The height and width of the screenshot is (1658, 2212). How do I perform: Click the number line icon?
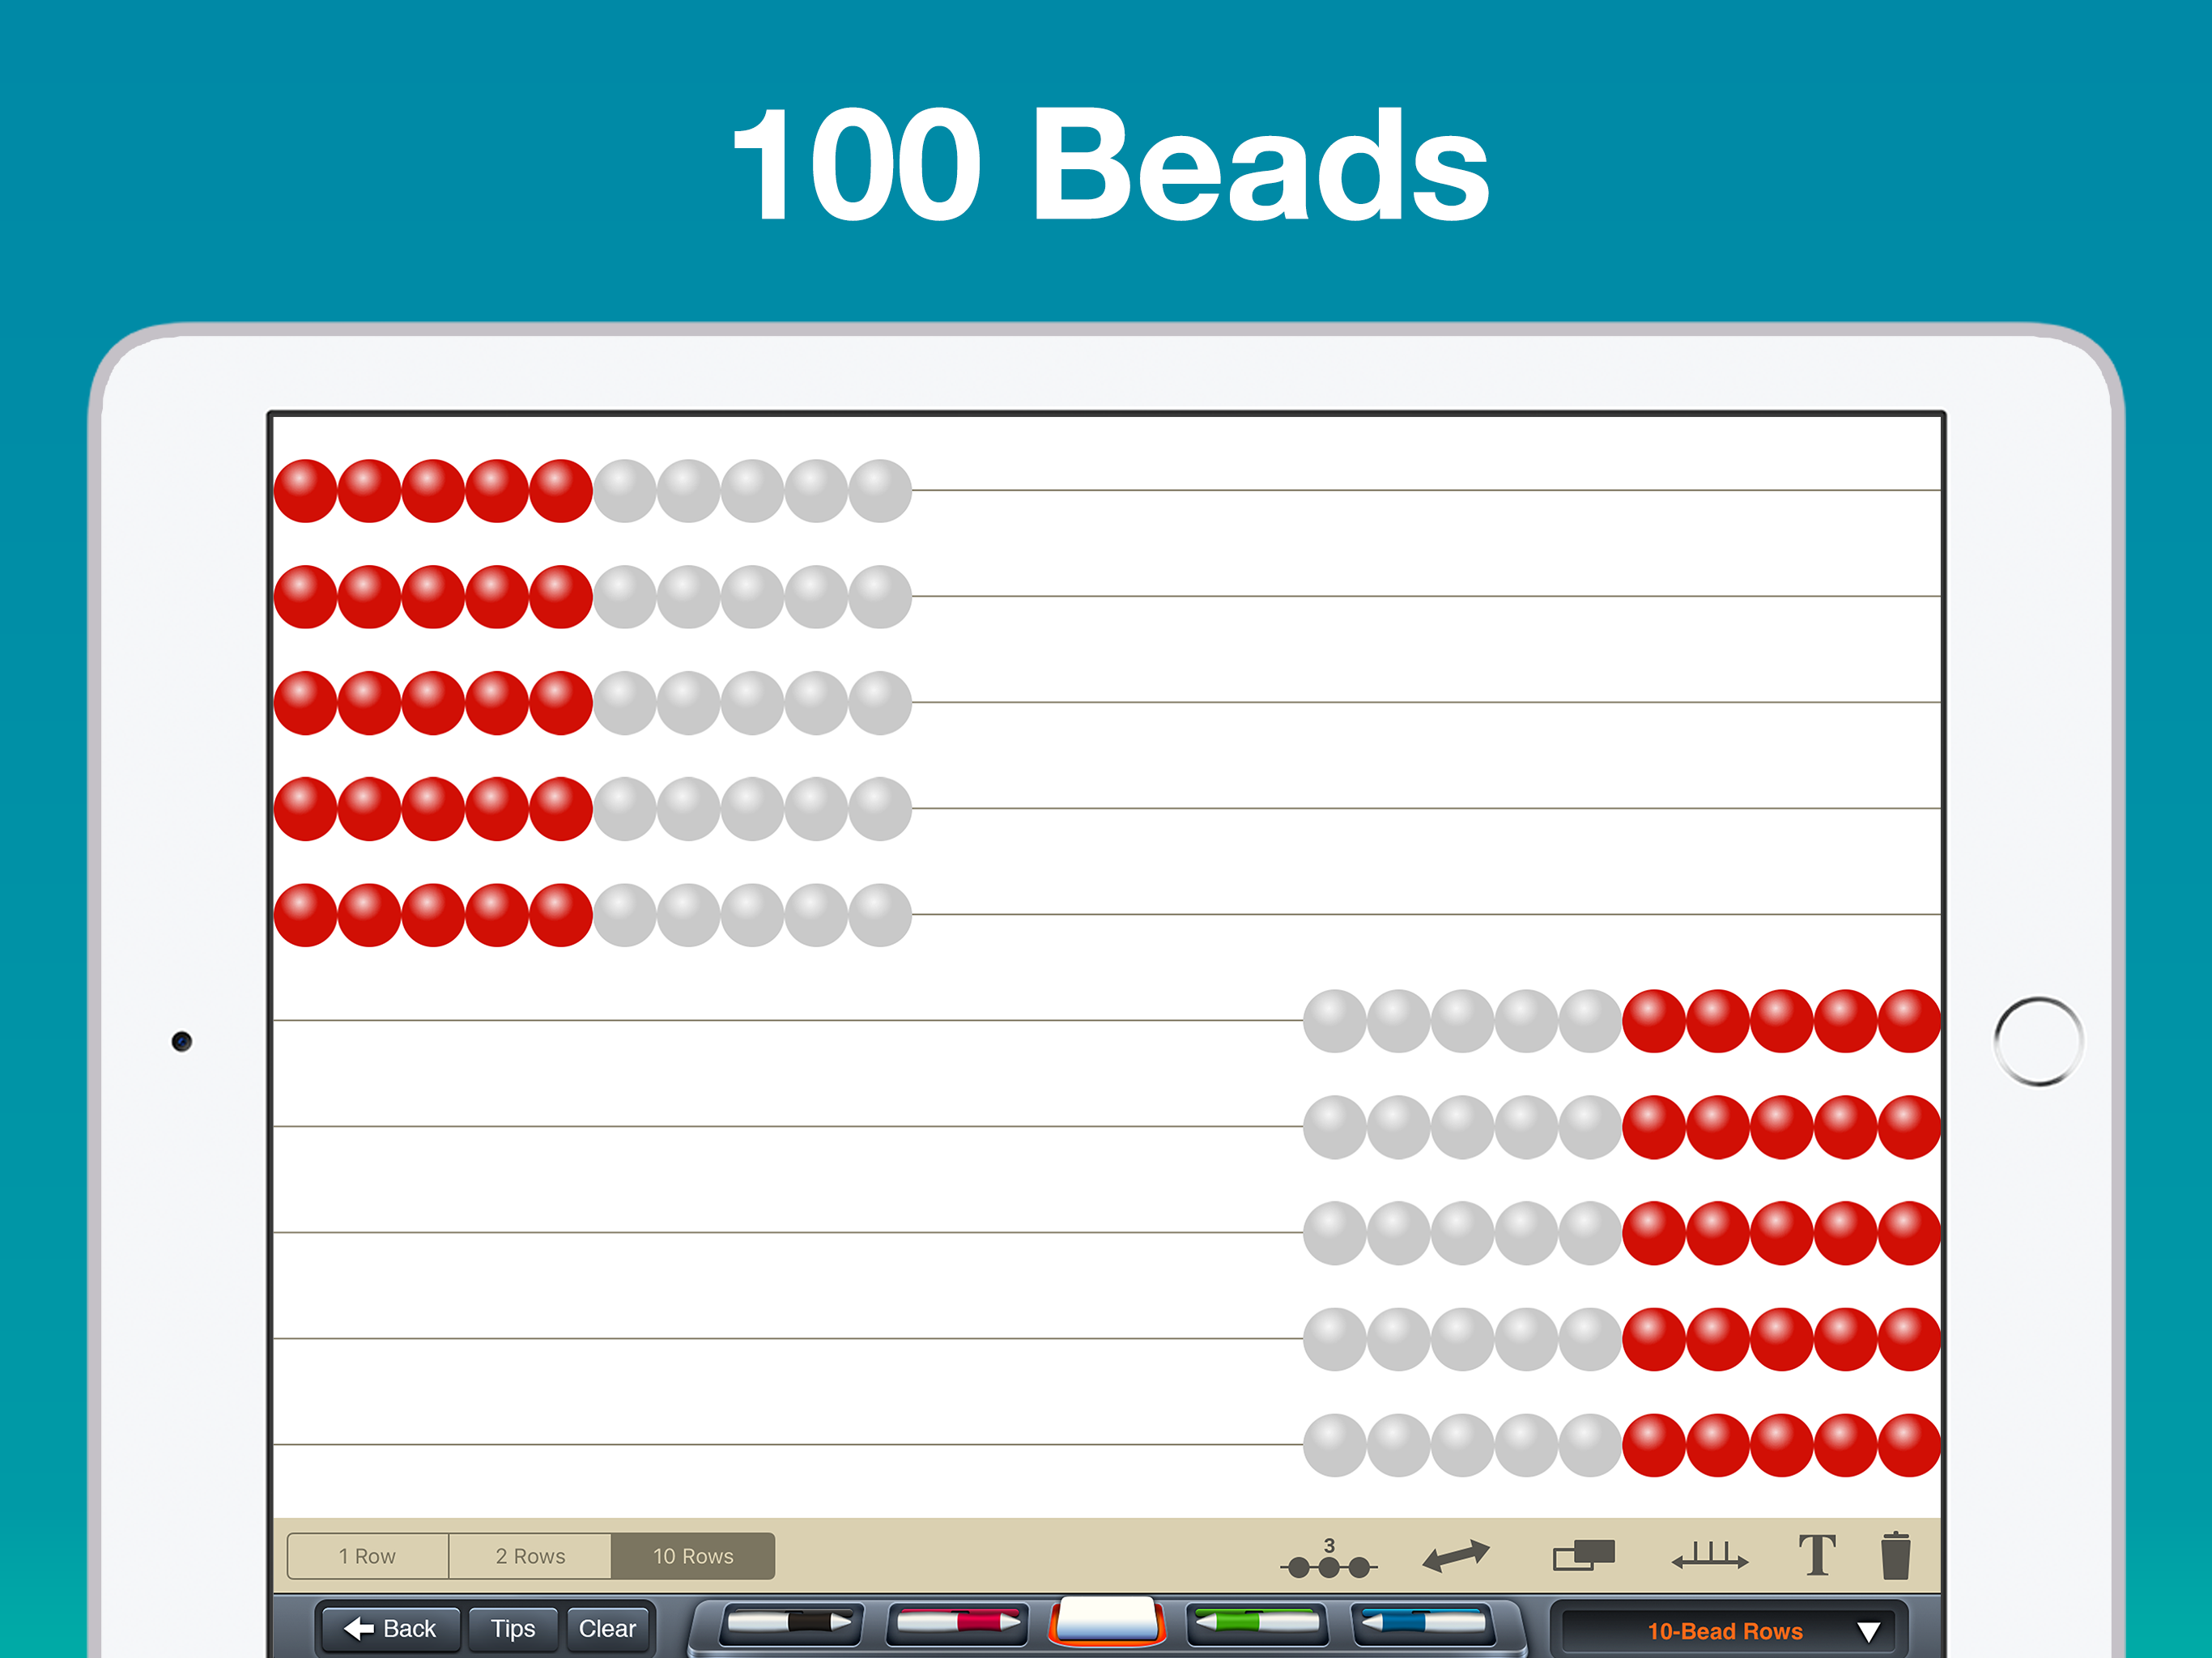(x=1709, y=1556)
